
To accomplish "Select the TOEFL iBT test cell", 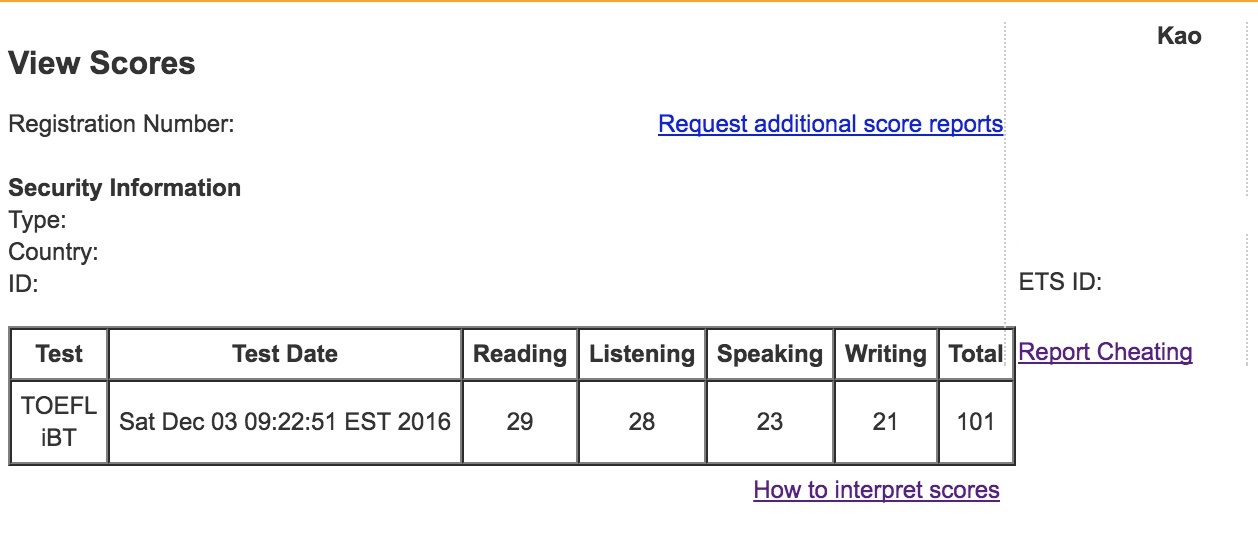I will pos(59,422).
